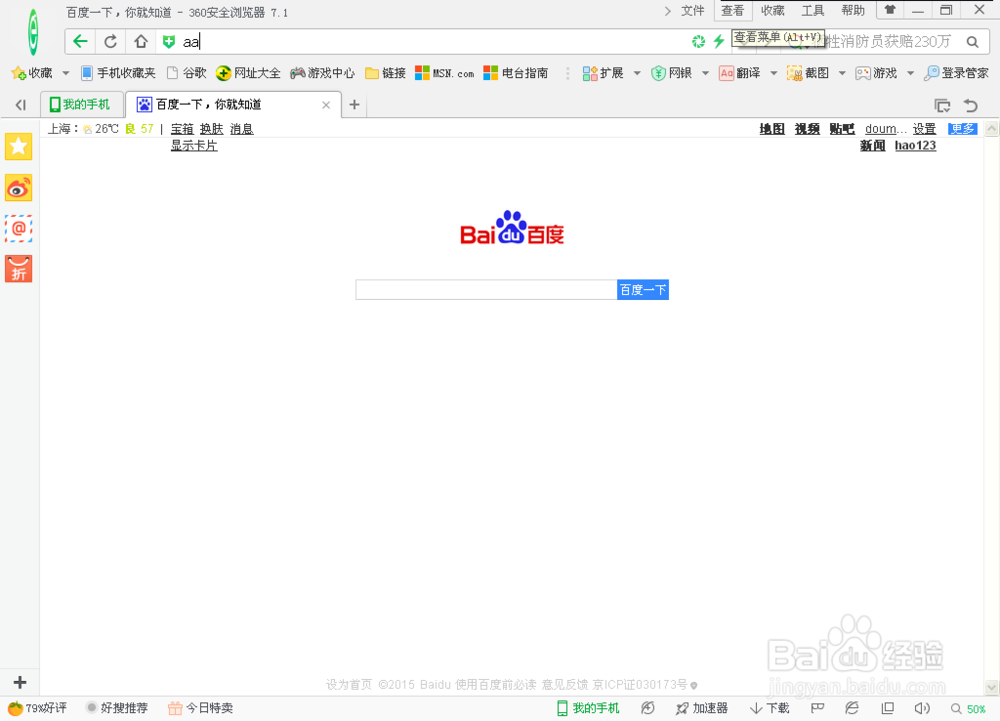The height and width of the screenshot is (721, 1000).
Task: Open the 收藏 menu in title bar
Action: point(773,11)
